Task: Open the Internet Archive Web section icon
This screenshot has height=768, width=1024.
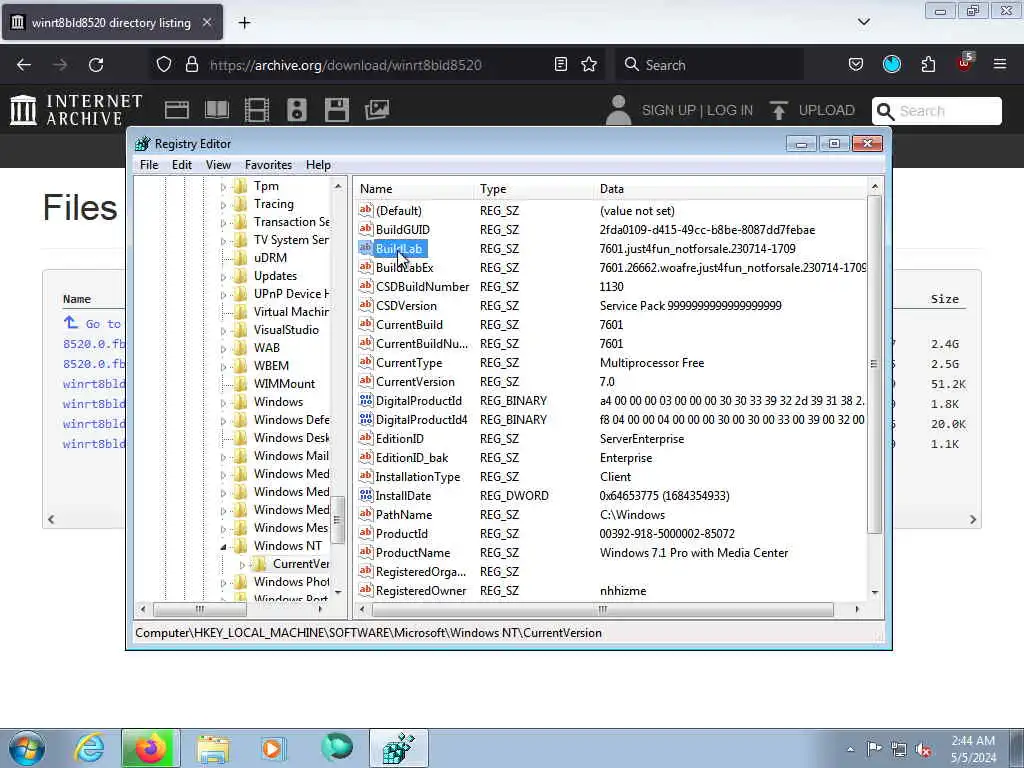Action: click(x=176, y=110)
